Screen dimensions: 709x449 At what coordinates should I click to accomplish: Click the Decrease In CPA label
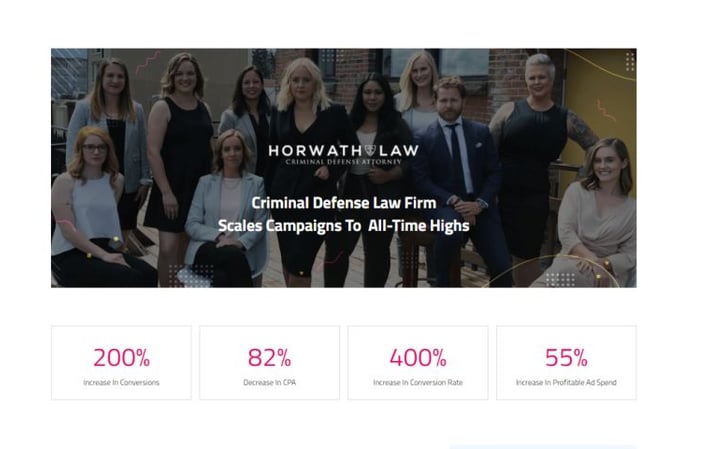tap(269, 383)
